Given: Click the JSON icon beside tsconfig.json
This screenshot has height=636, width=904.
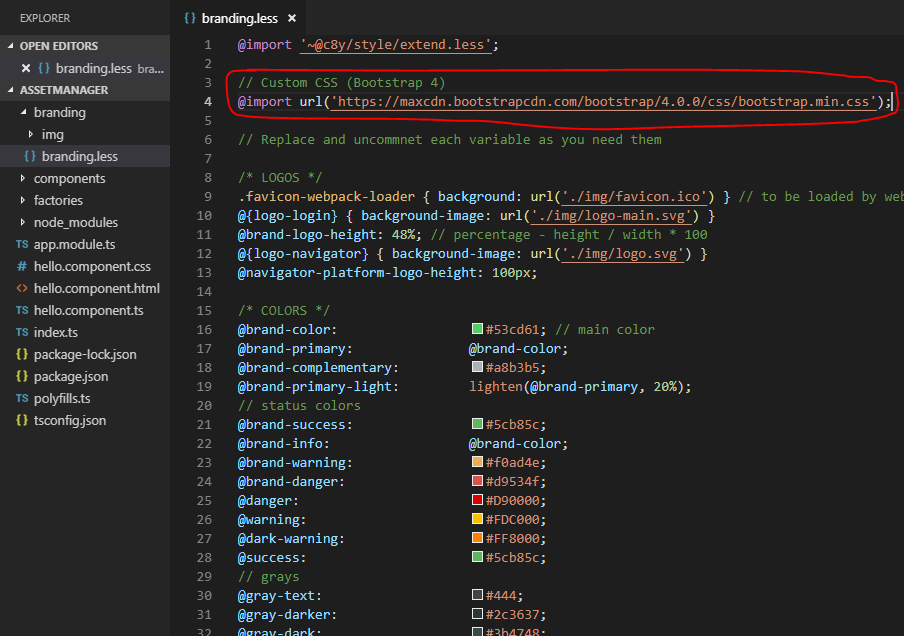Looking at the screenshot, I should click(22, 421).
